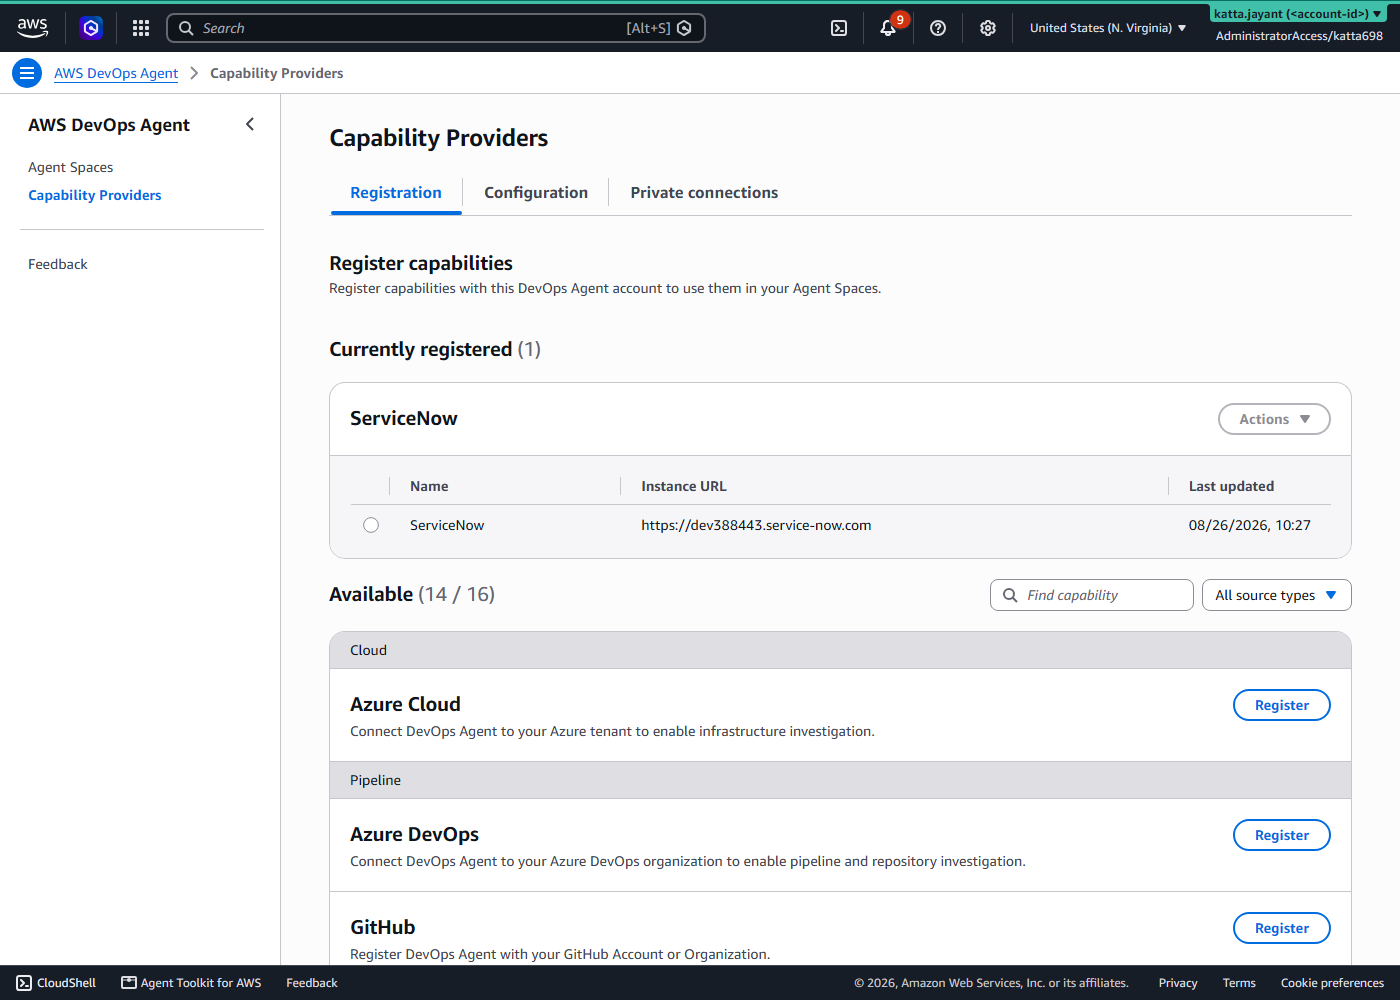1400x1000 pixels.
Task: Click the Azure DevOps capability title
Action: (x=414, y=834)
